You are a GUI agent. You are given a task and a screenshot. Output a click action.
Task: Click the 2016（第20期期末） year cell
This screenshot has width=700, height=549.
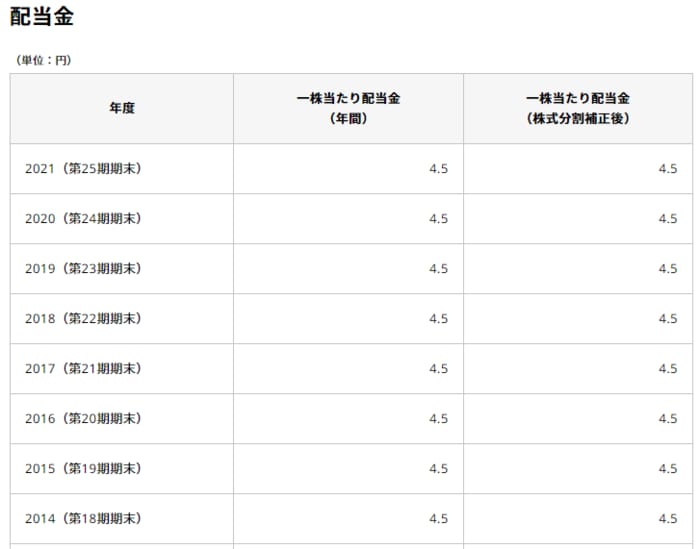(x=83, y=419)
